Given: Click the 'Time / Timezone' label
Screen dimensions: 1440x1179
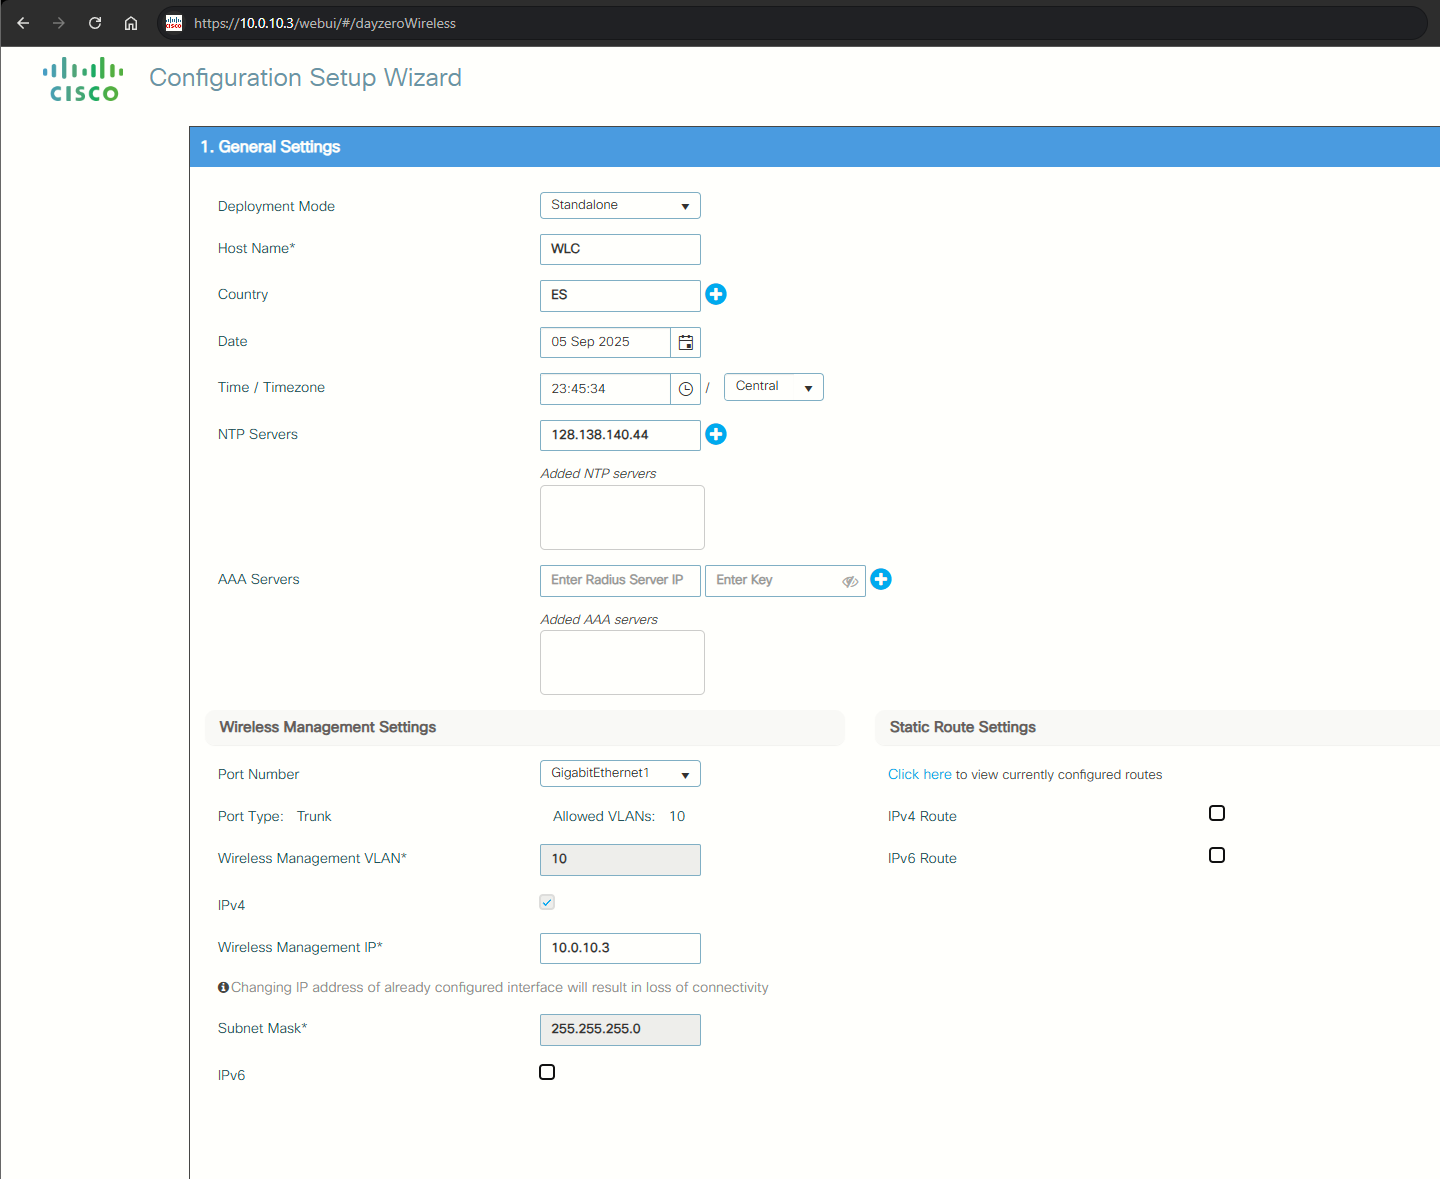Looking at the screenshot, I should pos(271,387).
